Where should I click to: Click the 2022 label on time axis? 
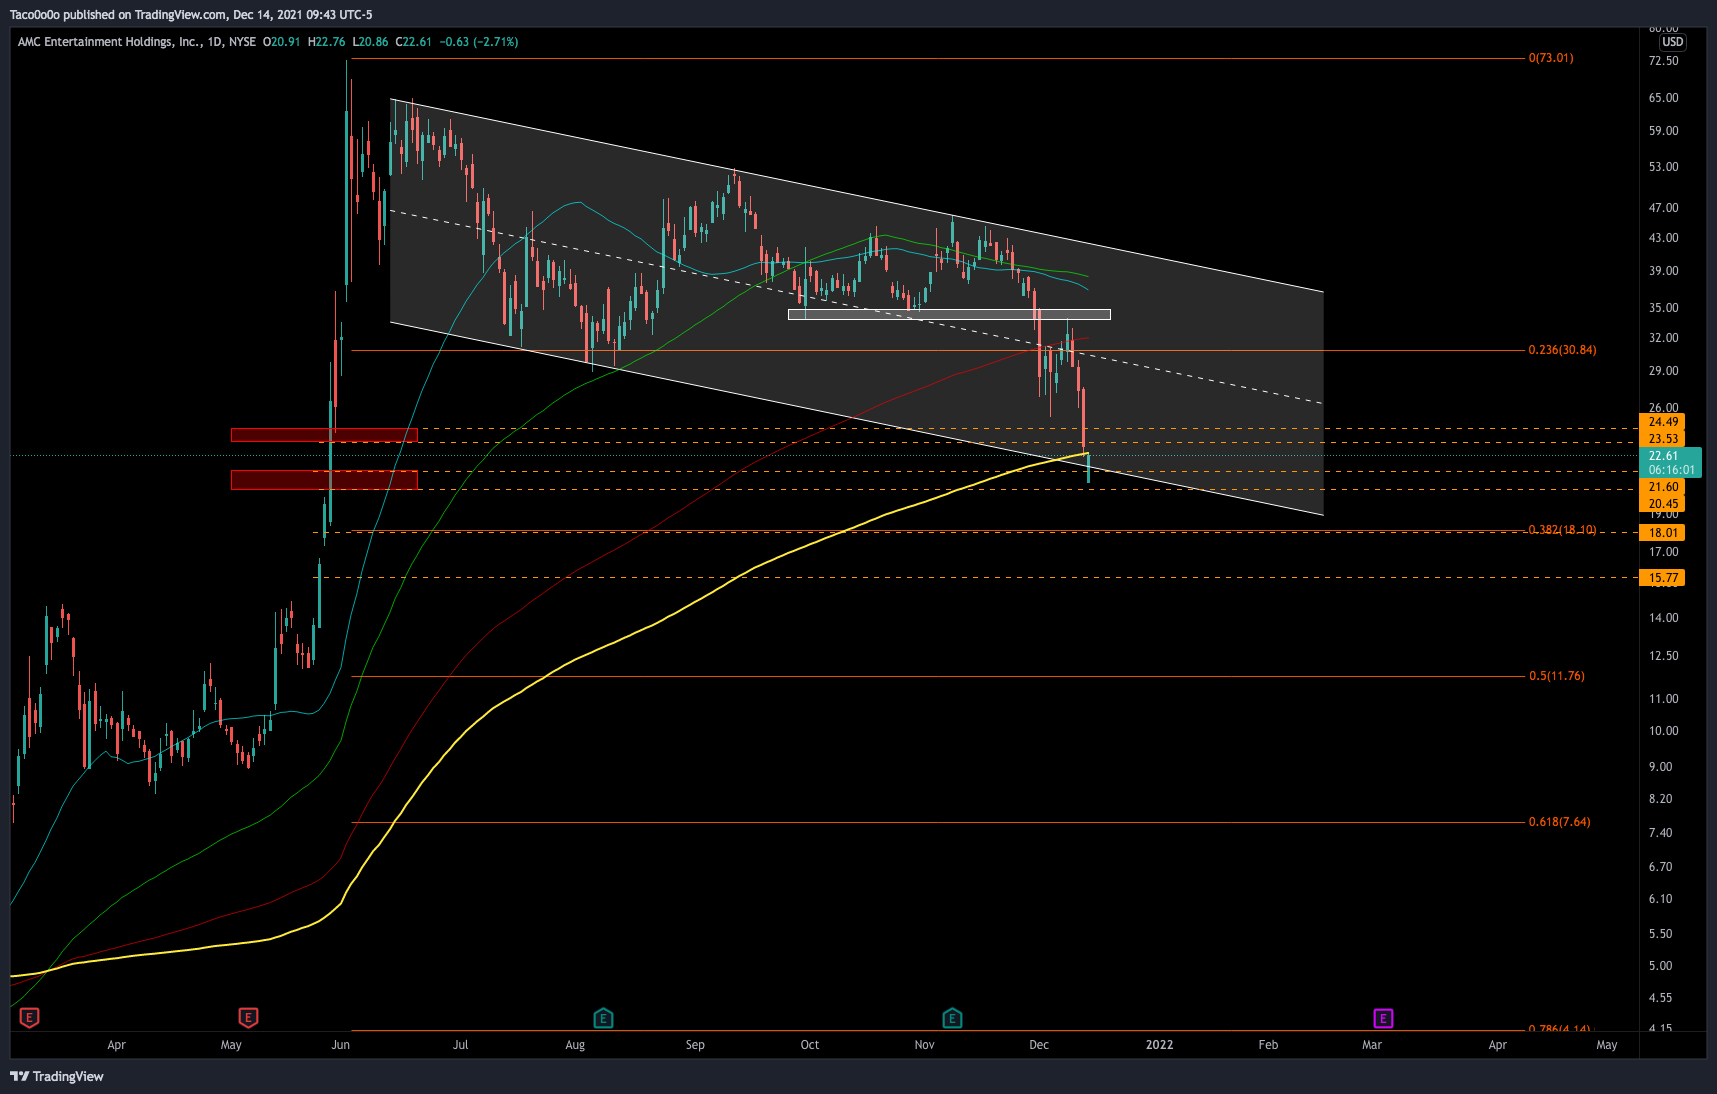pyautogui.click(x=1159, y=1045)
